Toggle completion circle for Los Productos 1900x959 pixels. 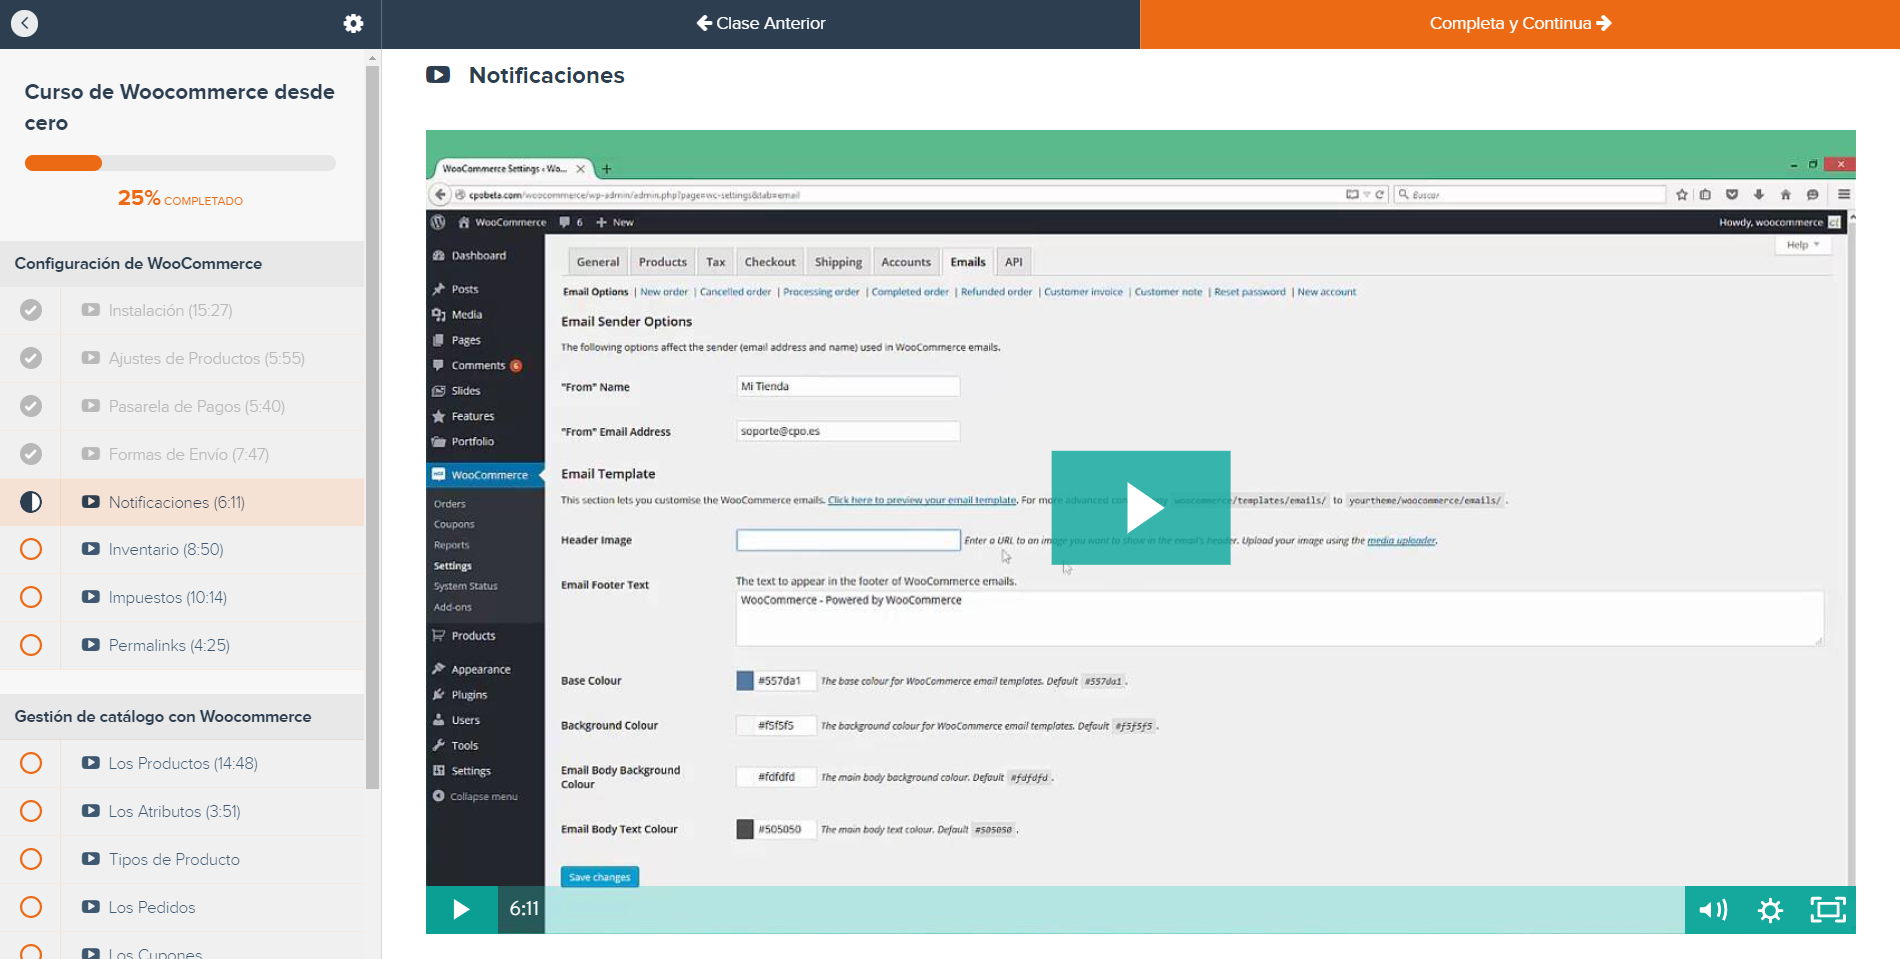(31, 763)
